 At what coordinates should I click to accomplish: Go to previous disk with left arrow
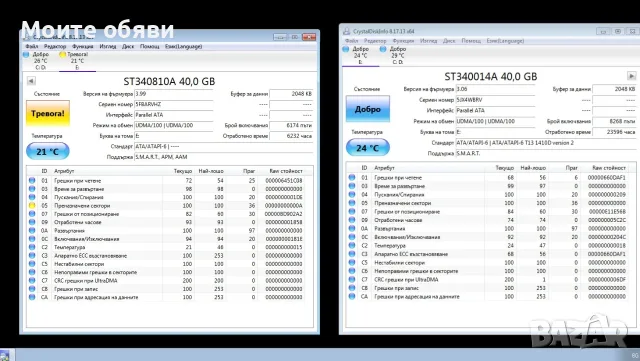pos(31,81)
